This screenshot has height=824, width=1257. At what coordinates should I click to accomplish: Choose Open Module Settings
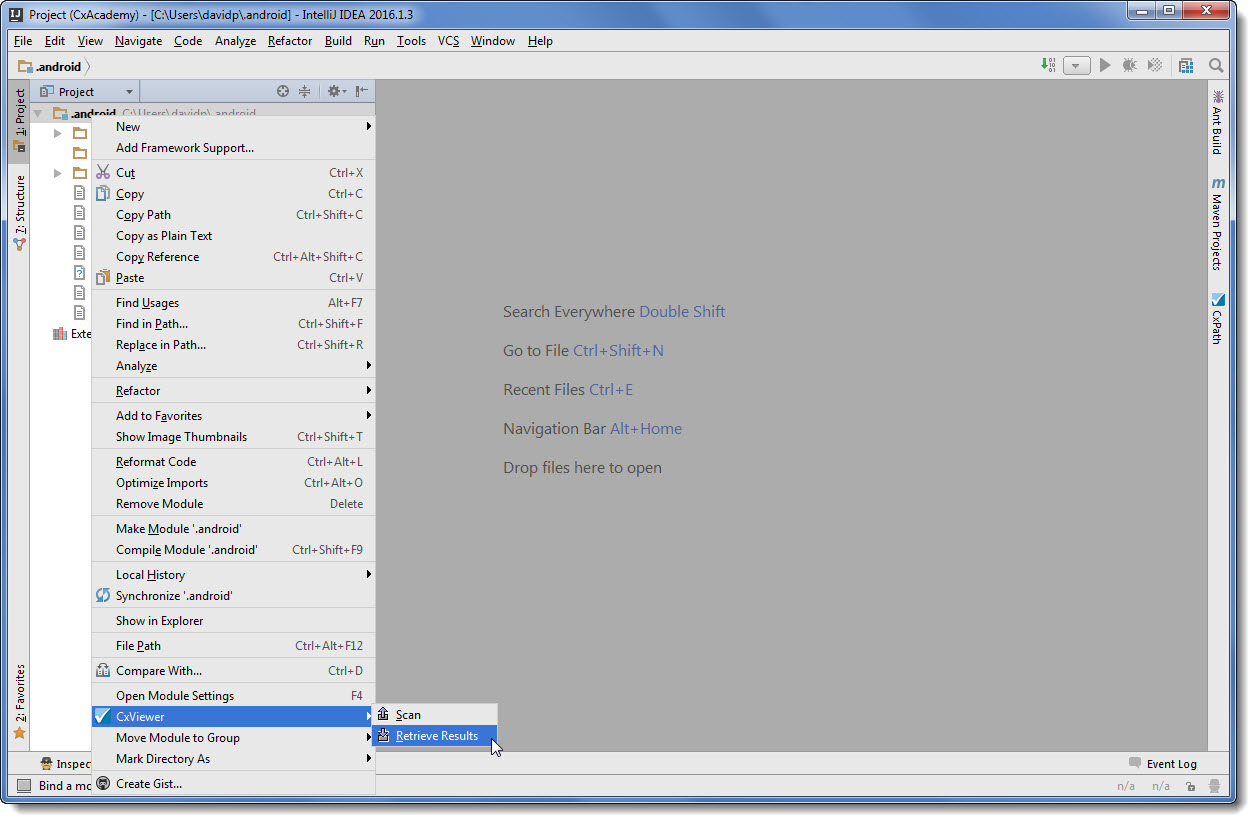233,696
